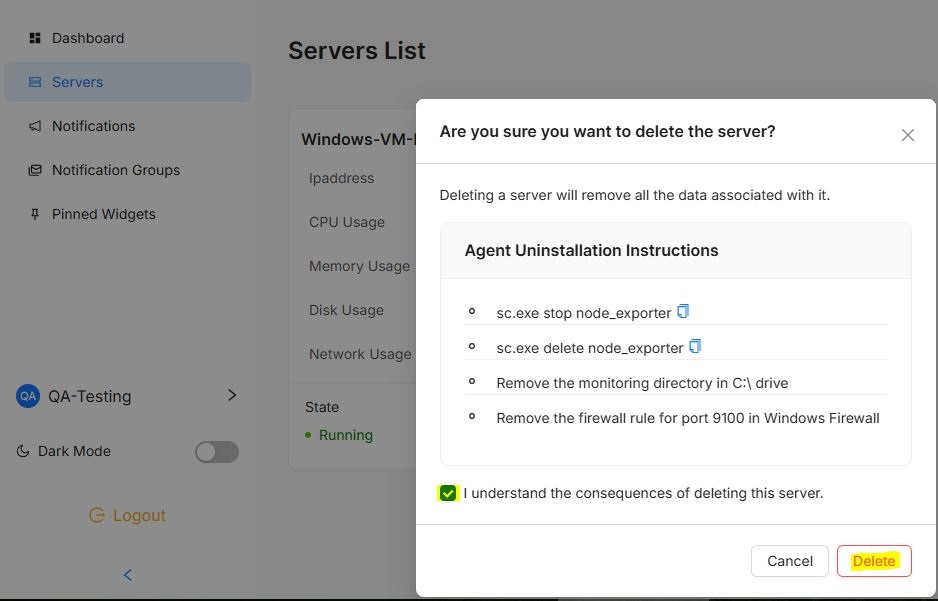Log out via Logout link
The image size is (938, 601).
coord(127,515)
